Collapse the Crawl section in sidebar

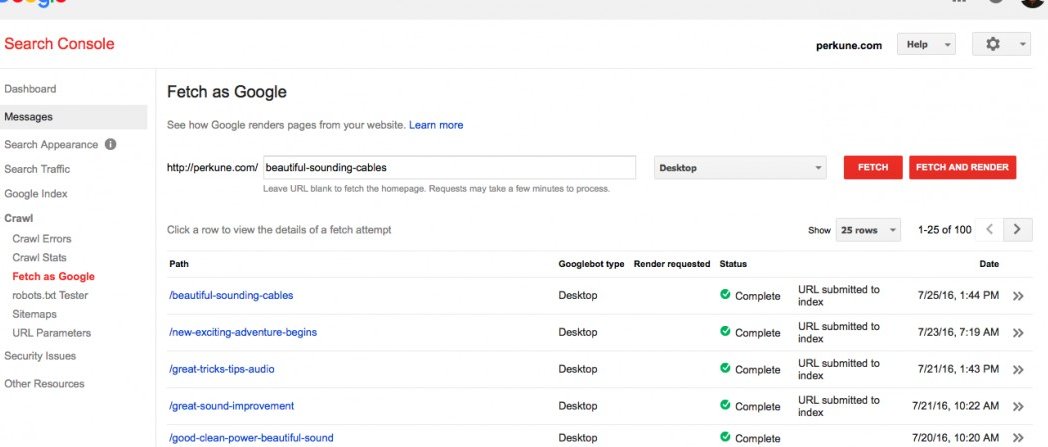(x=19, y=218)
